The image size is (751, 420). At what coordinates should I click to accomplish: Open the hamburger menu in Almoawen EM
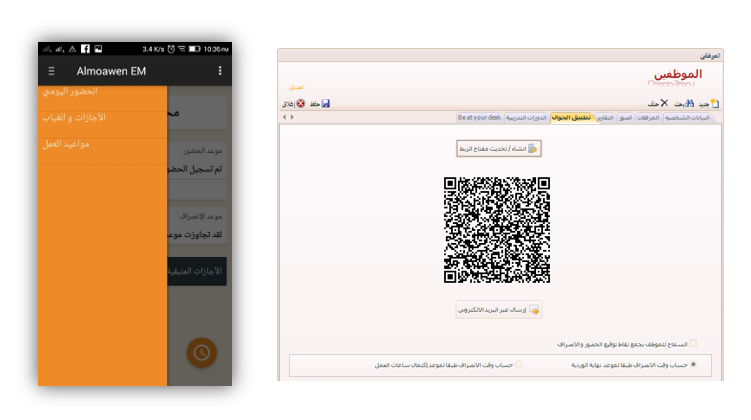pos(51,71)
